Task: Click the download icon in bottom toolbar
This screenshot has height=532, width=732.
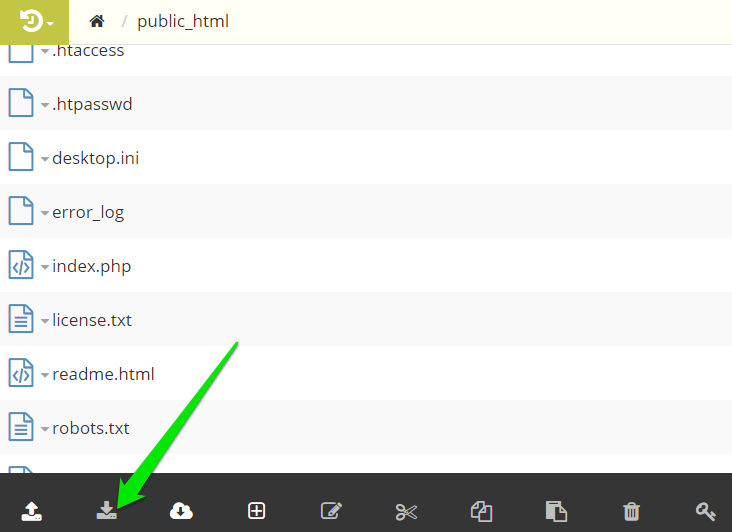Action: [106, 511]
